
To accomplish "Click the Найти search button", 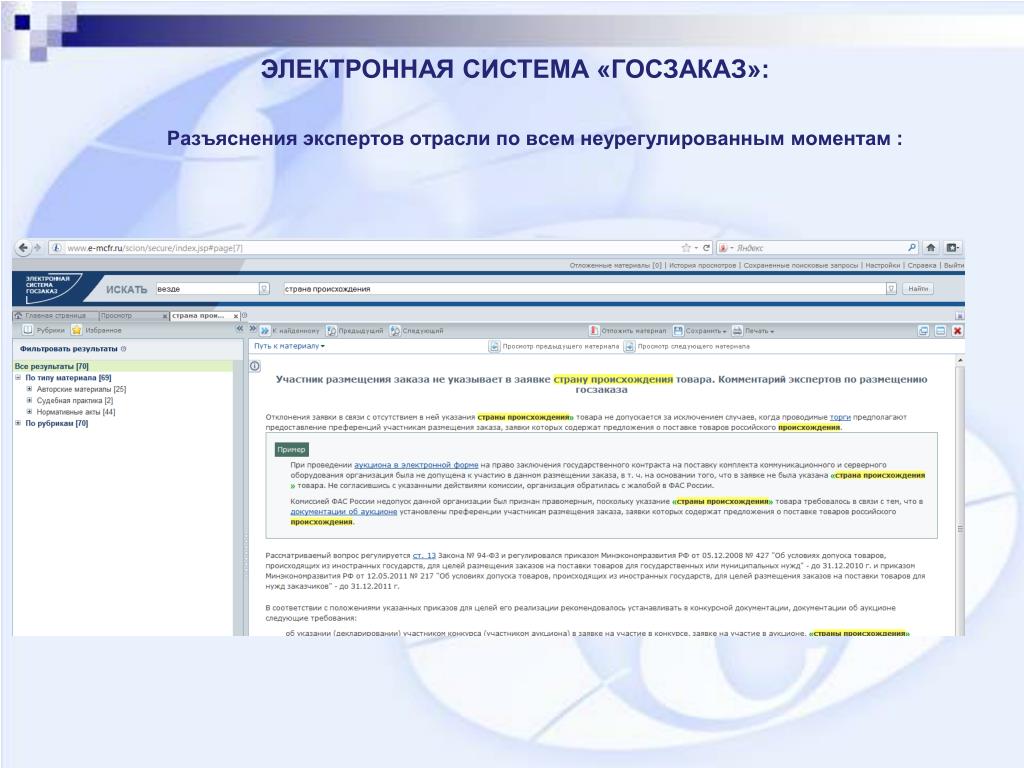I will (x=918, y=289).
